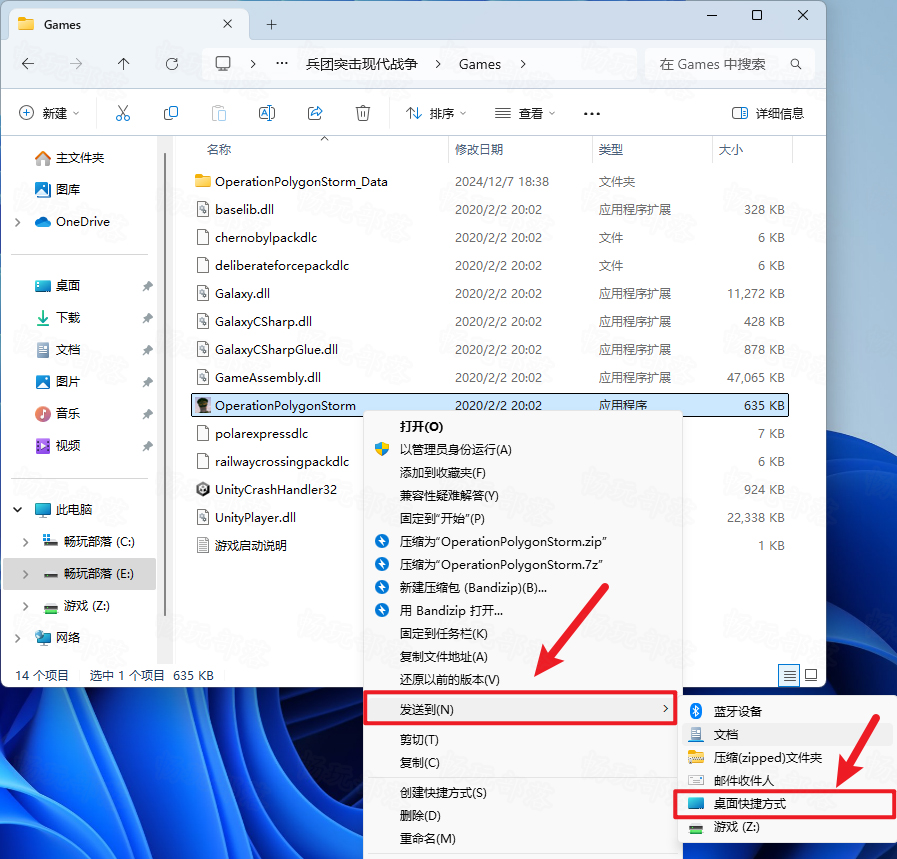Open Gallery in the sidebar
Image resolution: width=897 pixels, height=859 pixels.
[x=57, y=189]
